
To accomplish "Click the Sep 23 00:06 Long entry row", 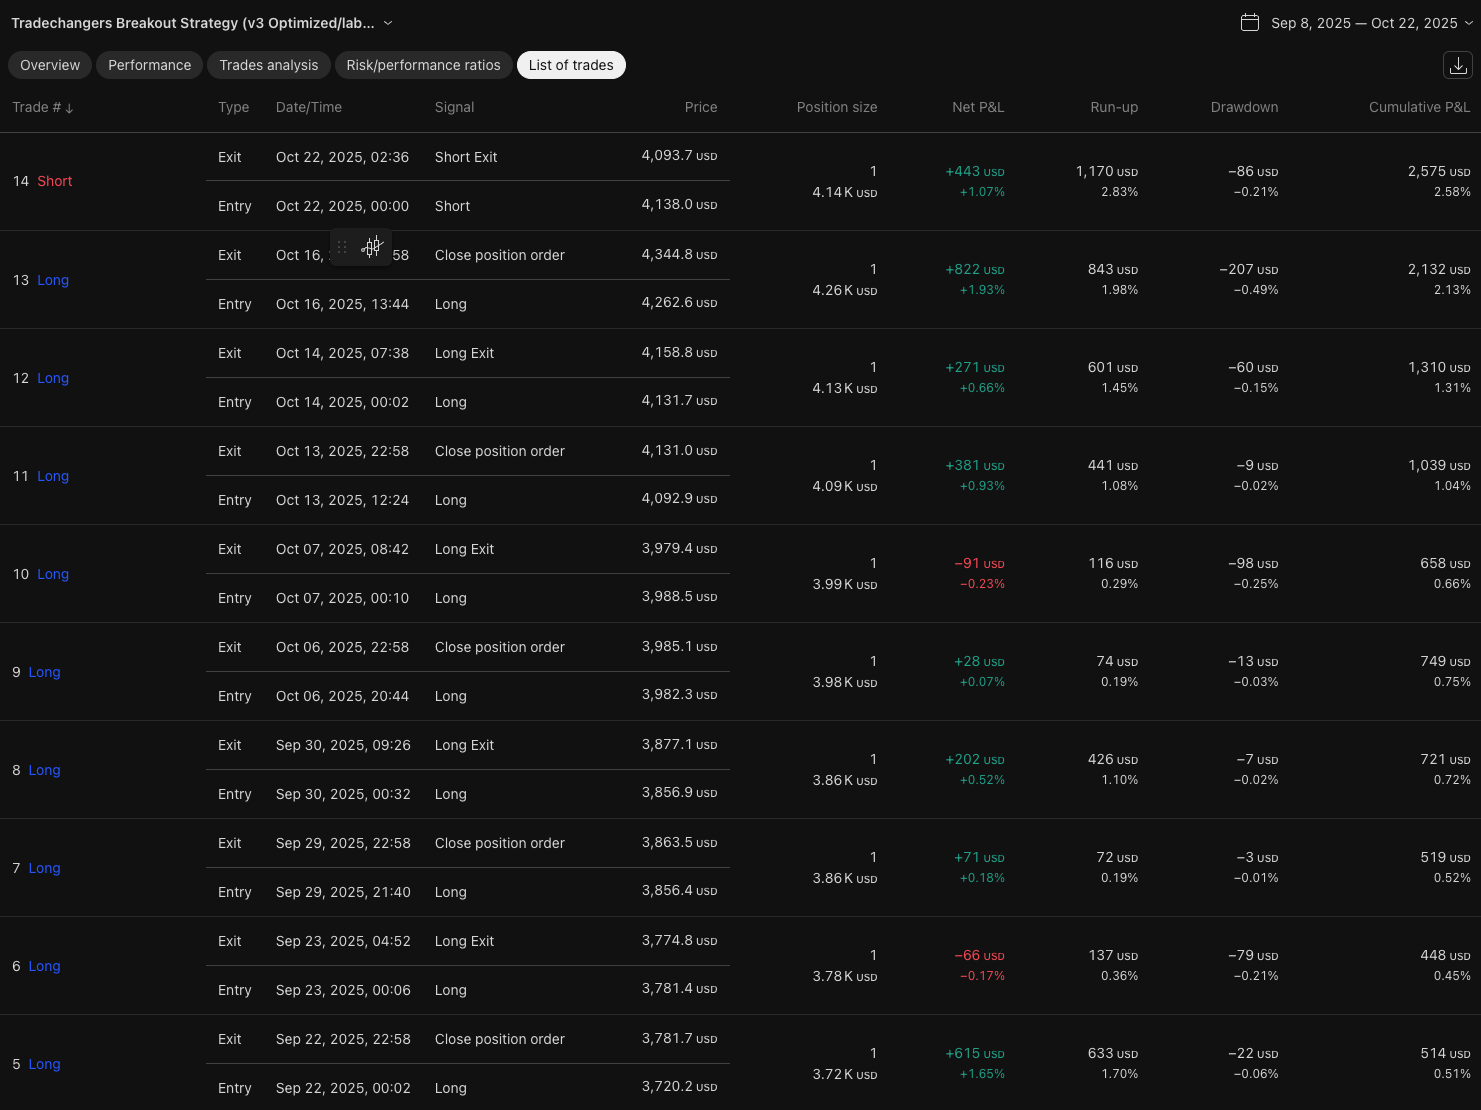I will pyautogui.click(x=467, y=990).
